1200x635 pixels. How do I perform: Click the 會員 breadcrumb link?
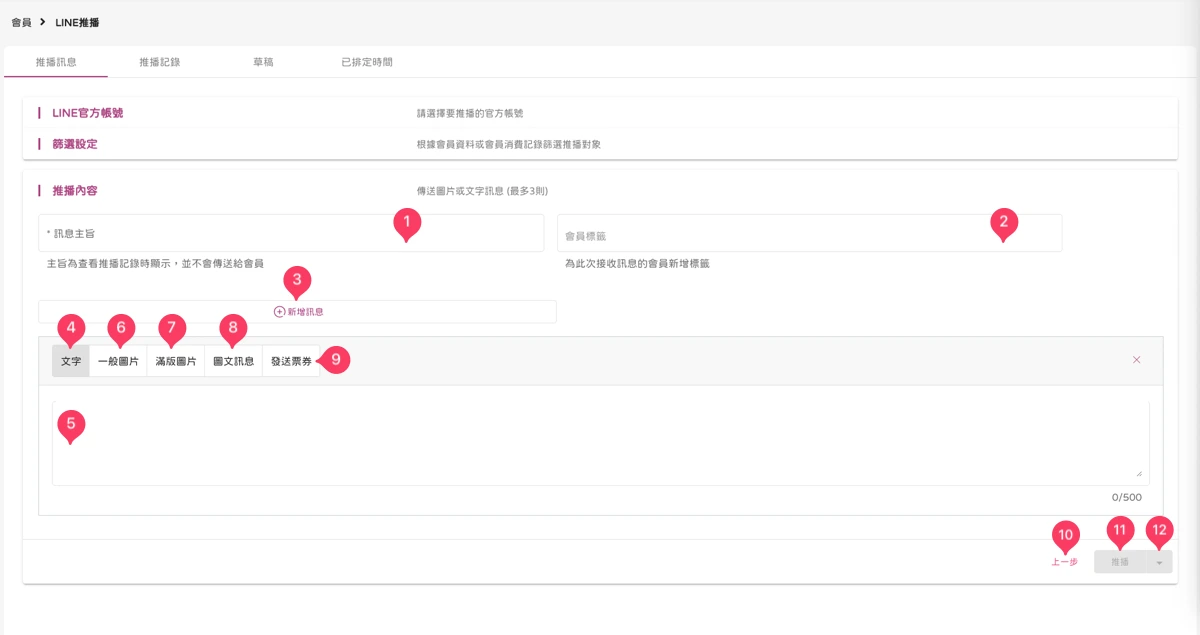pyautogui.click(x=21, y=21)
